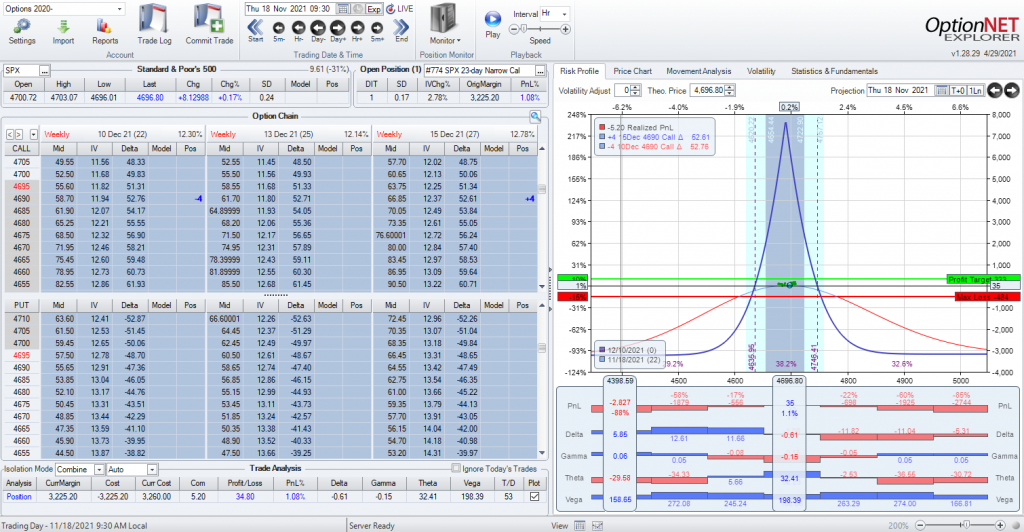
Task: Step back one hour with Hr-
Action: 298,27
